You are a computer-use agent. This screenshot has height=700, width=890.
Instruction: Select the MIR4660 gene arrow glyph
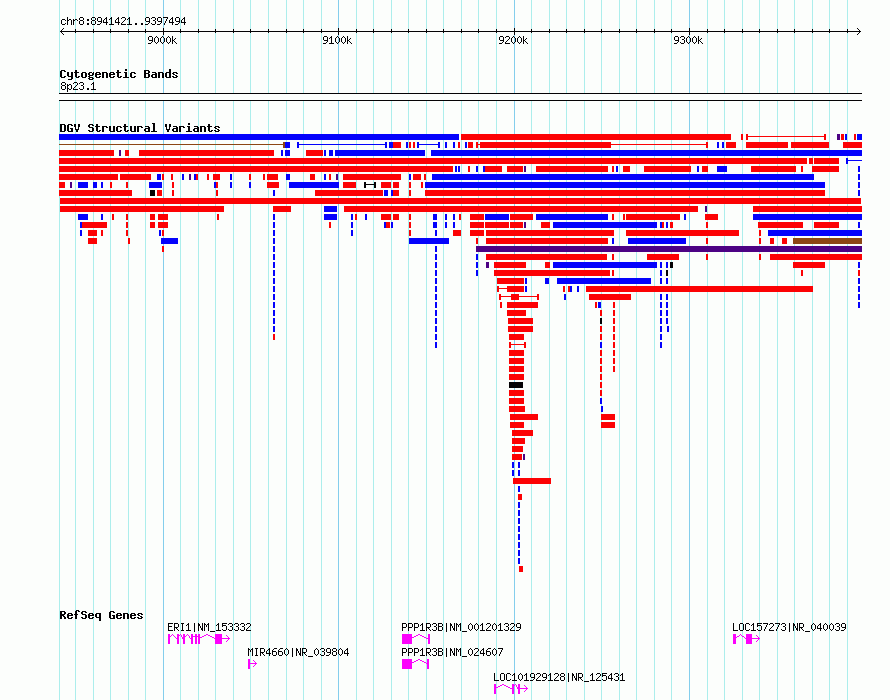253,664
